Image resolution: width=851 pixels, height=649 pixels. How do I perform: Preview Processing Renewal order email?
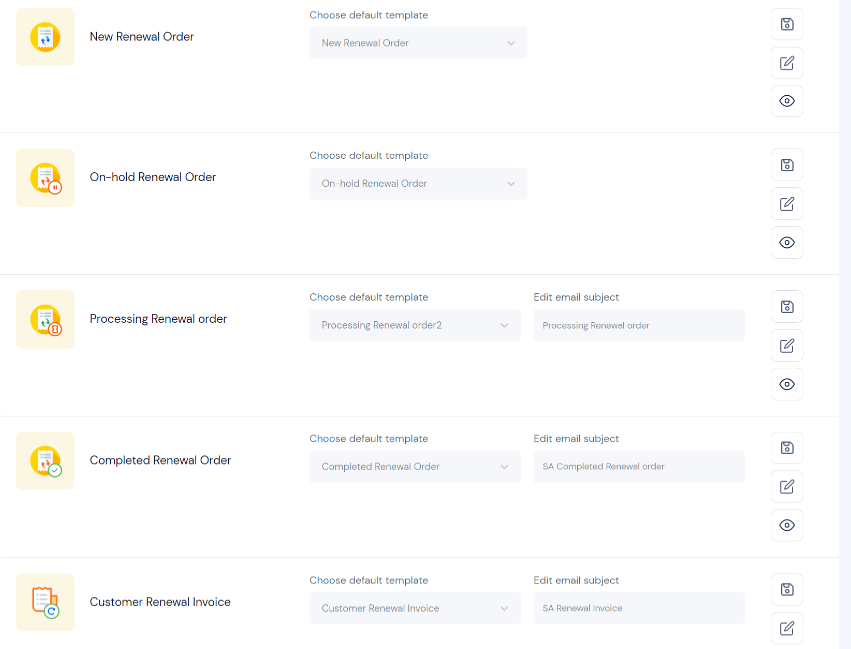coord(787,384)
